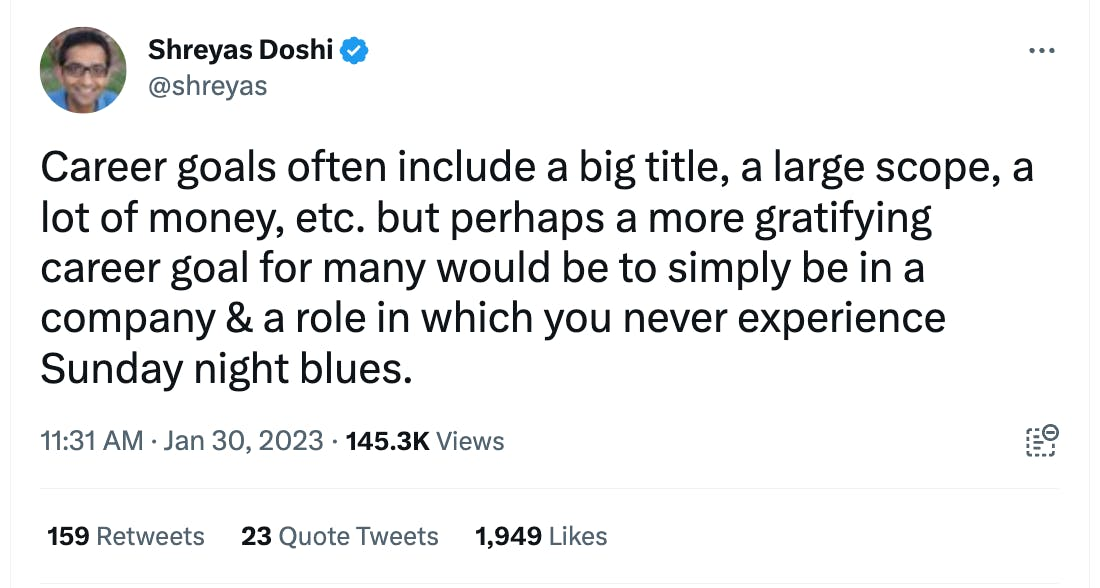Show the list of Retweets
1100x588 pixels.
[x=150, y=537]
